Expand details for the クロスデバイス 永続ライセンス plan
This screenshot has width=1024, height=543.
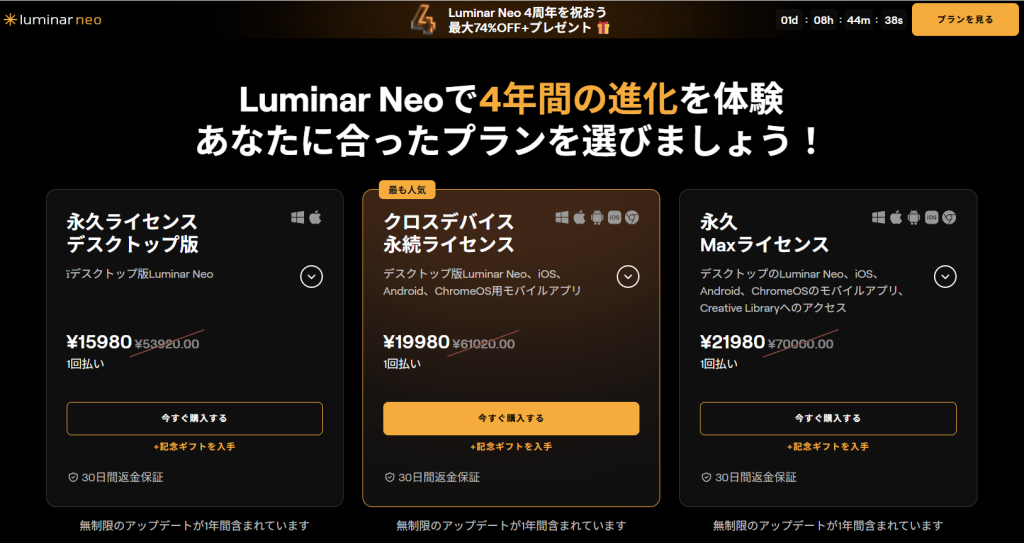pos(628,276)
